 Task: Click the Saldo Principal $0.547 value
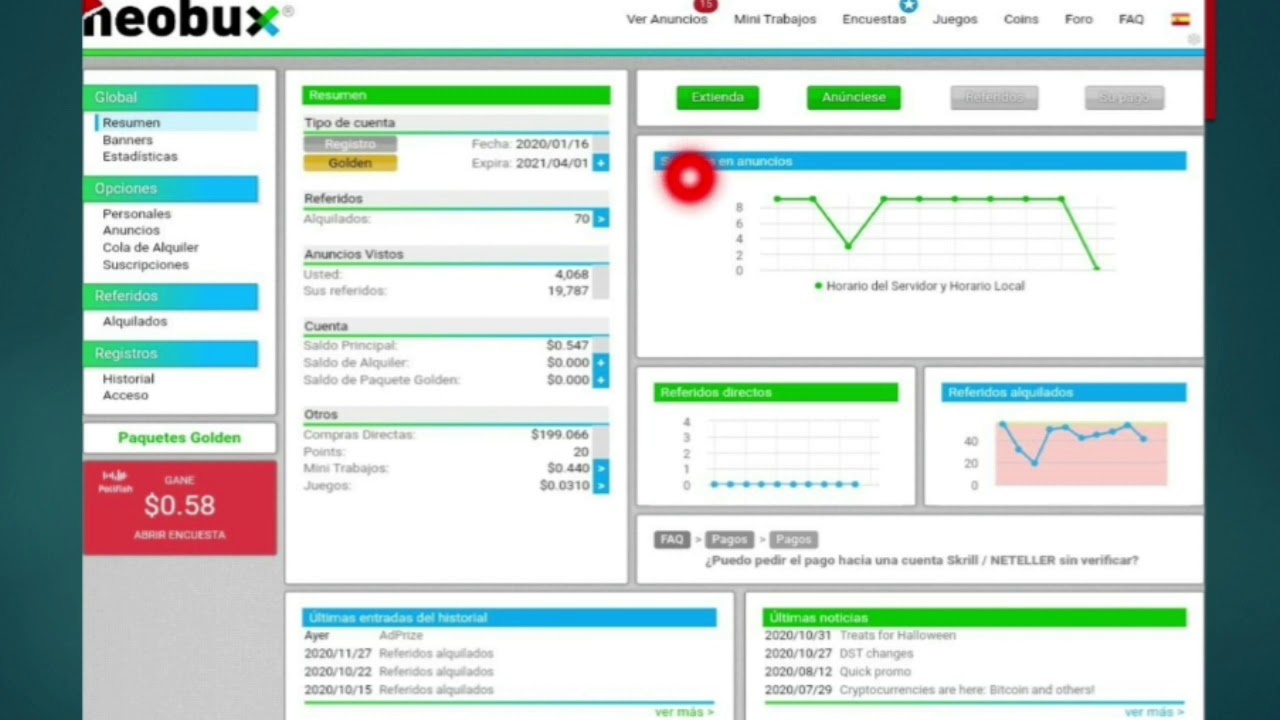(567, 345)
